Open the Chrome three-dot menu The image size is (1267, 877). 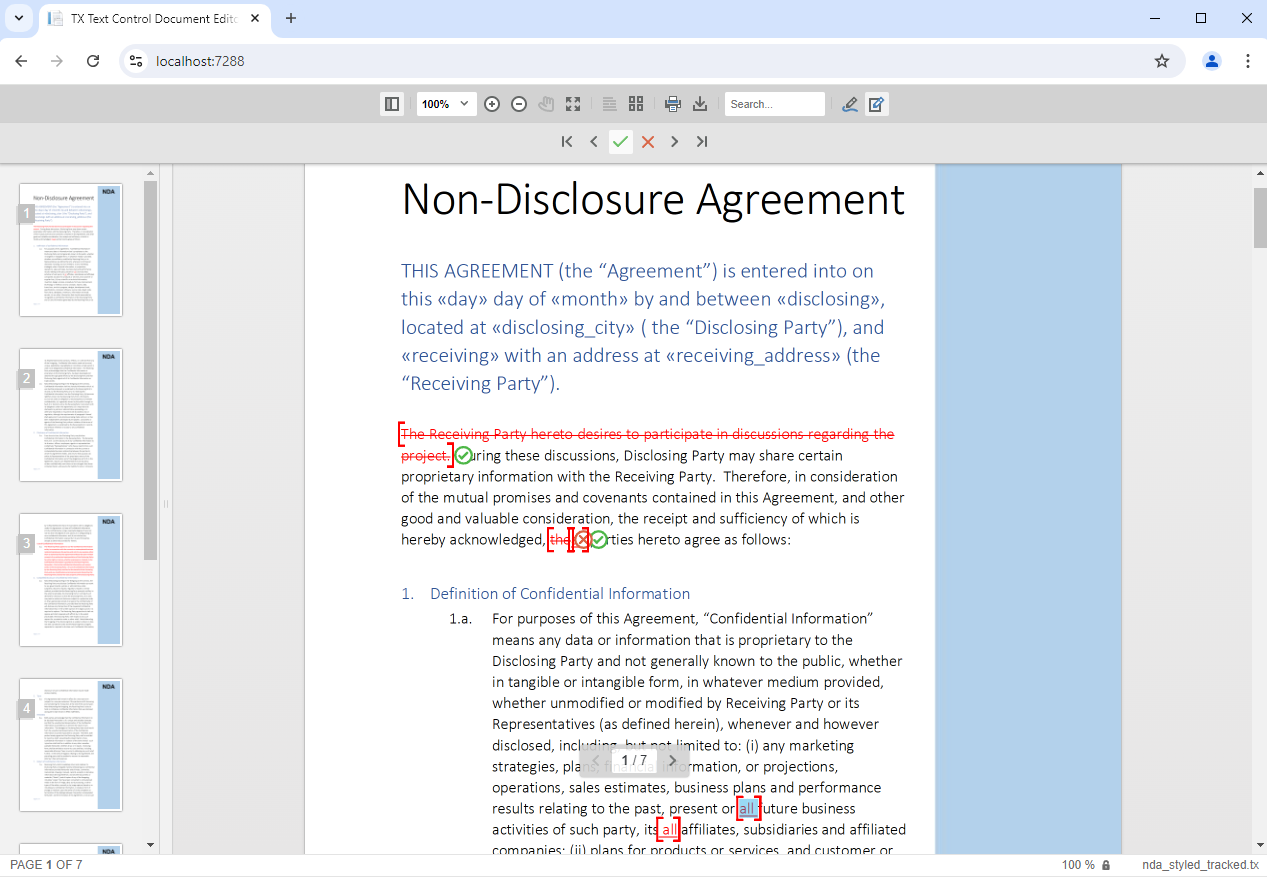[x=1248, y=61]
